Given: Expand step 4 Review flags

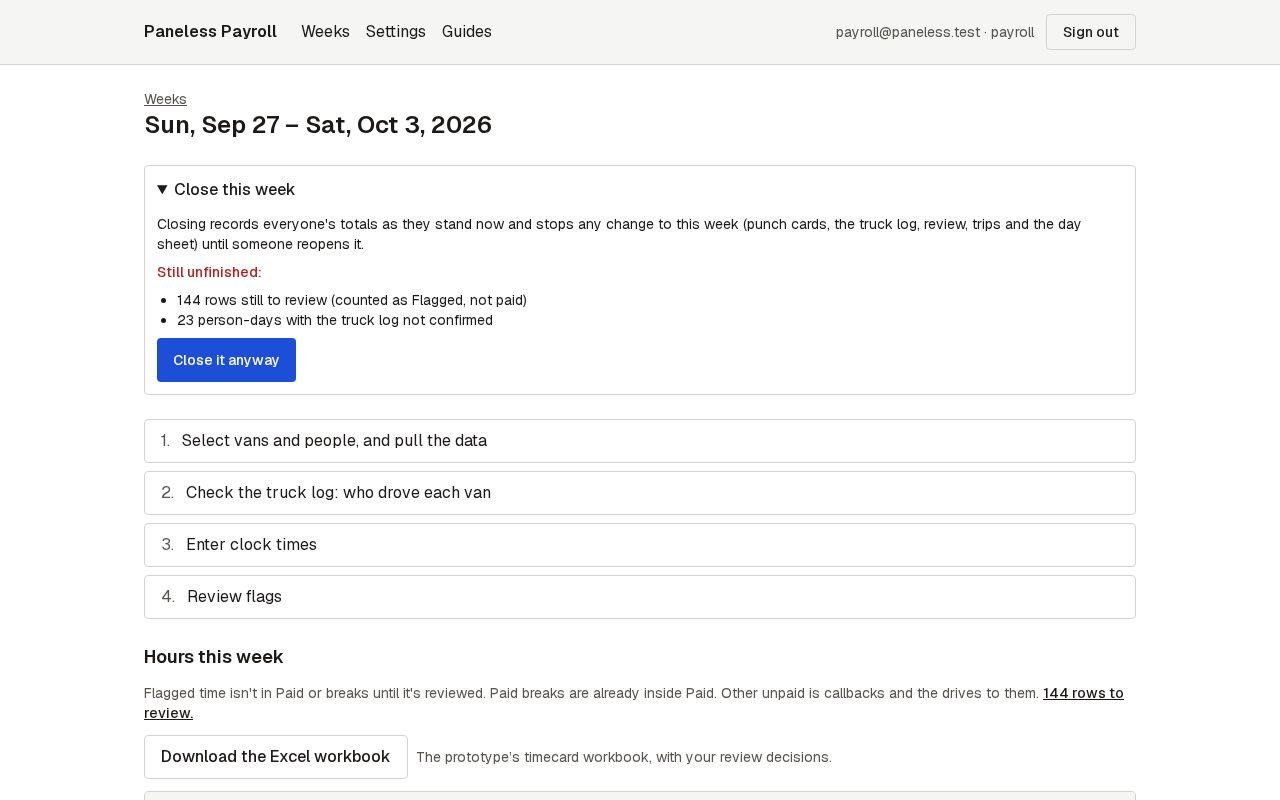Looking at the screenshot, I should click(640, 597).
